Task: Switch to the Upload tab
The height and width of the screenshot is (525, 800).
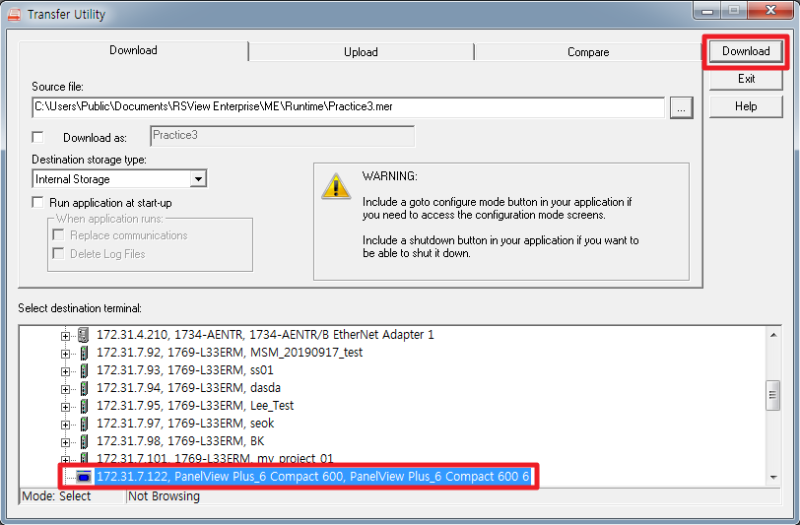Action: pos(361,52)
